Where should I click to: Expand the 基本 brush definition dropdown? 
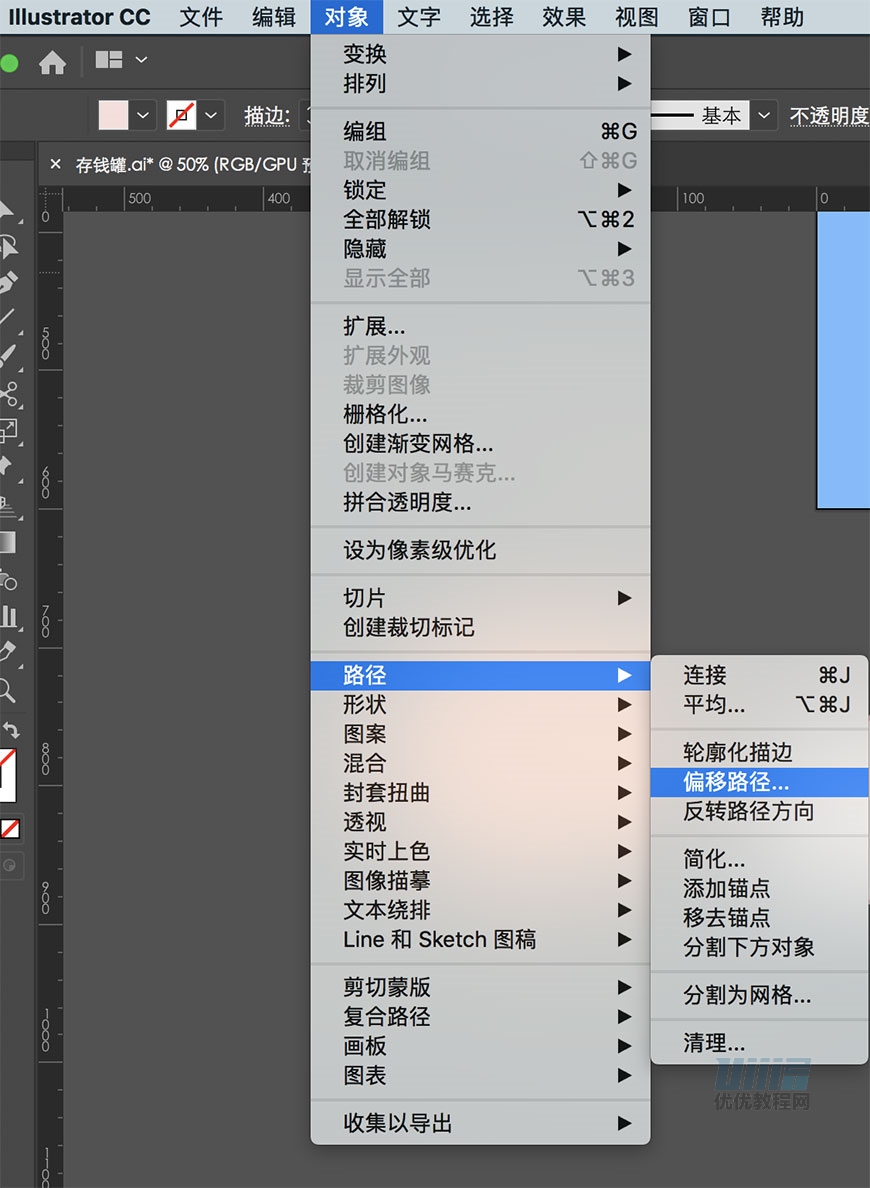[x=765, y=116]
